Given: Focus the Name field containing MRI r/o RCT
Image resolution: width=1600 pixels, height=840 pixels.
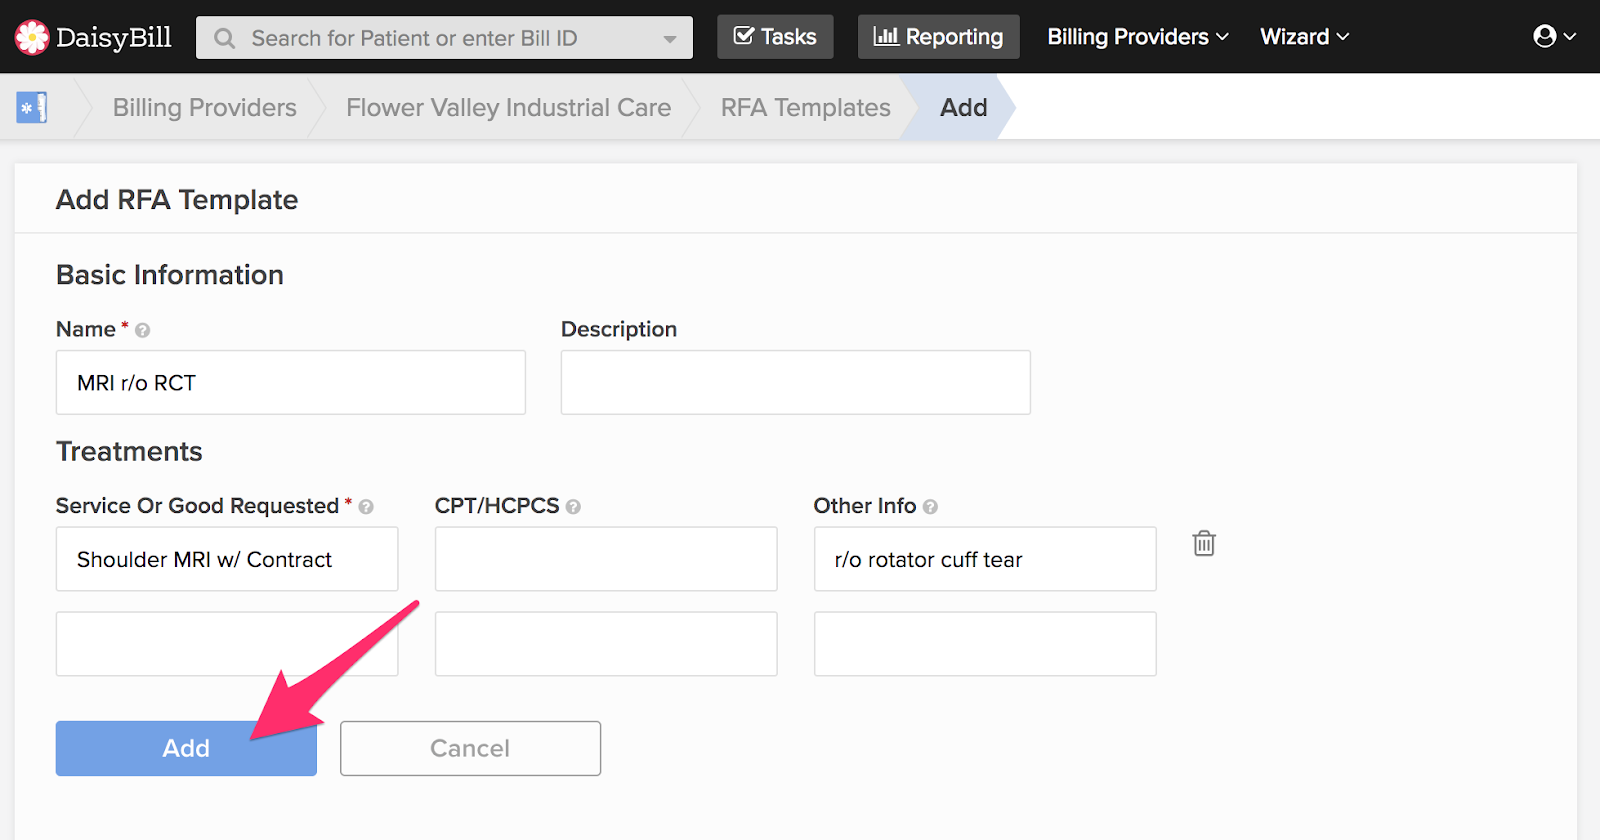Looking at the screenshot, I should click(290, 382).
